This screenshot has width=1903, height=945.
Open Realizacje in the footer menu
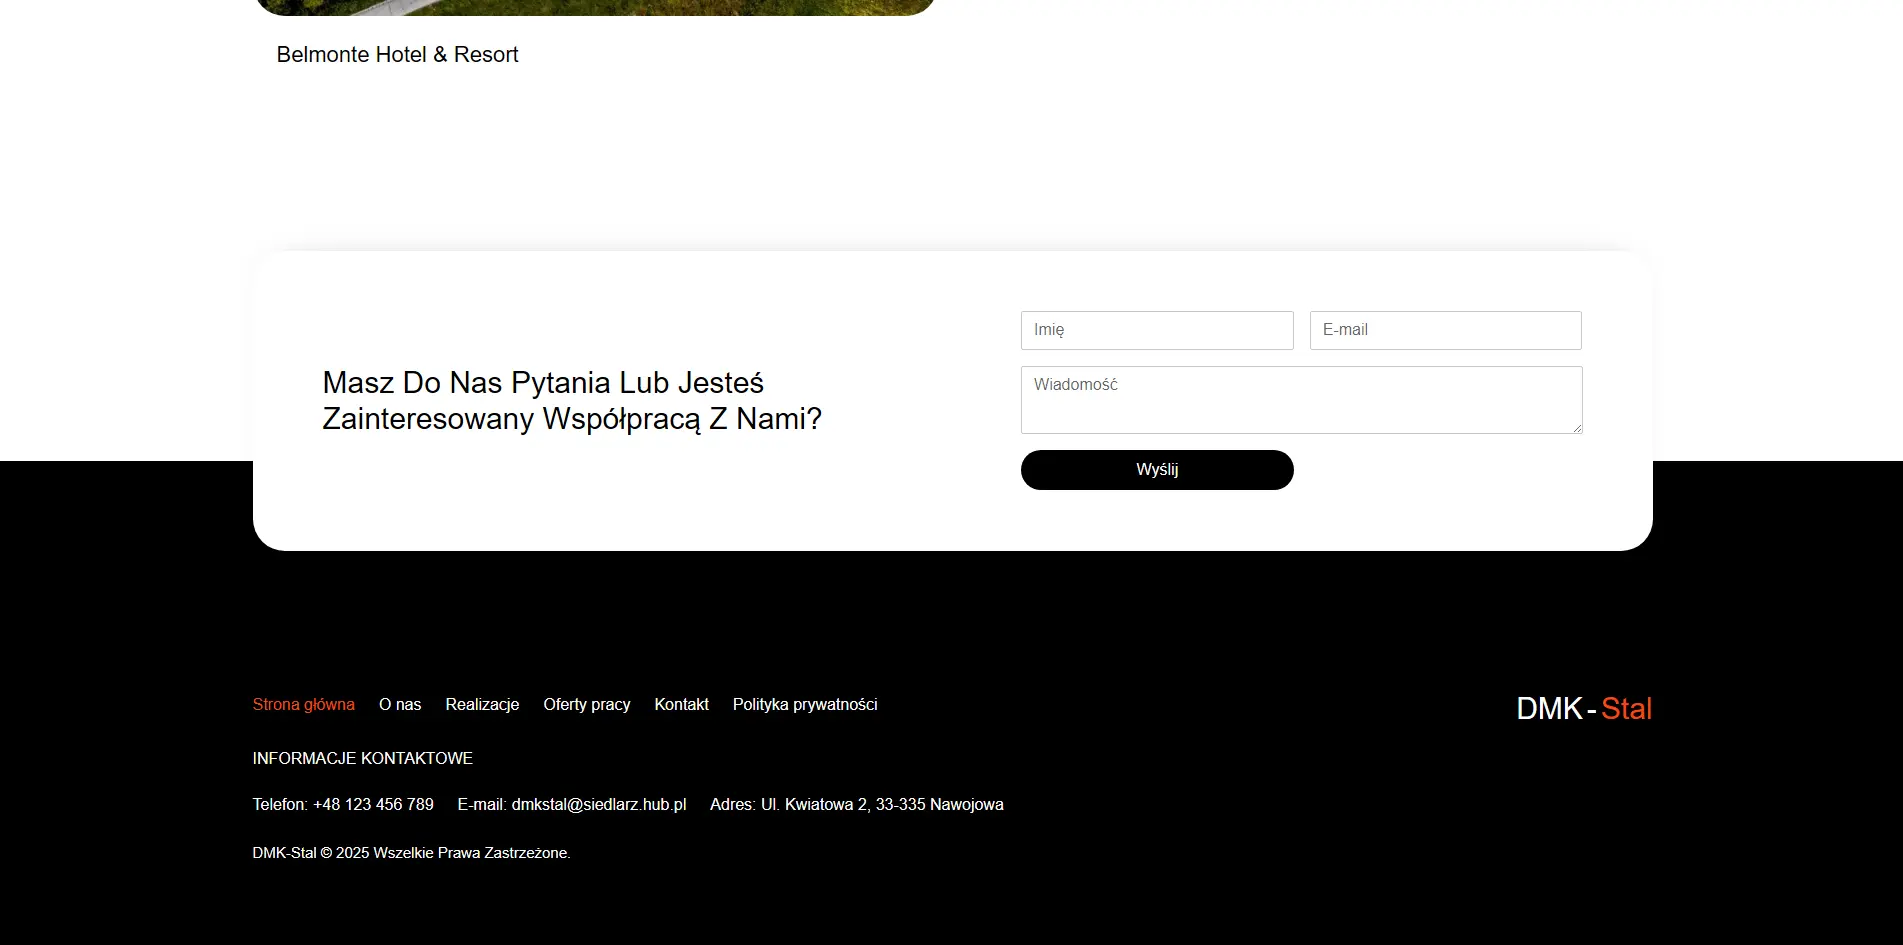pyautogui.click(x=482, y=705)
